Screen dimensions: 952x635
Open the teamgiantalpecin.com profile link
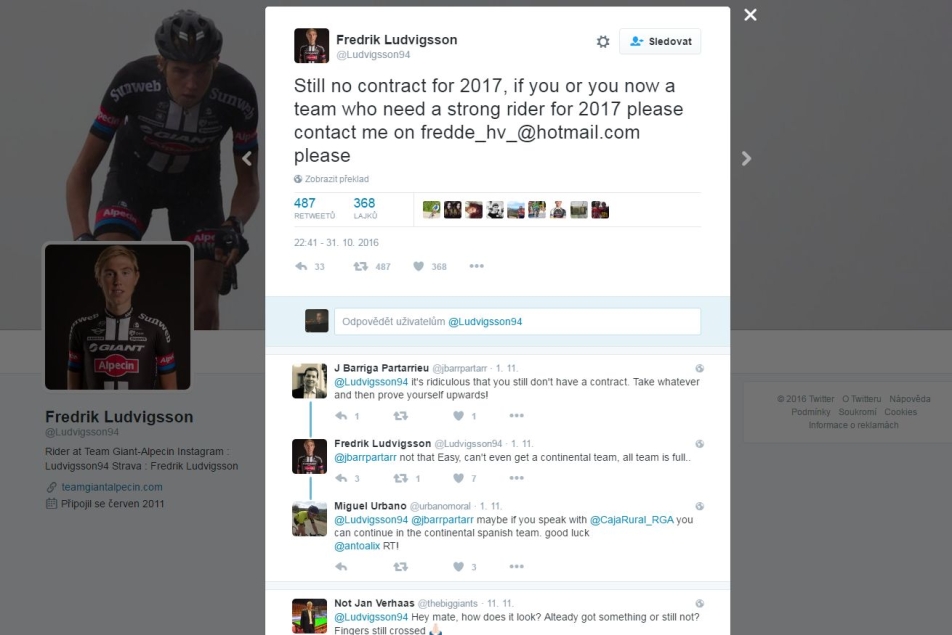(112, 487)
